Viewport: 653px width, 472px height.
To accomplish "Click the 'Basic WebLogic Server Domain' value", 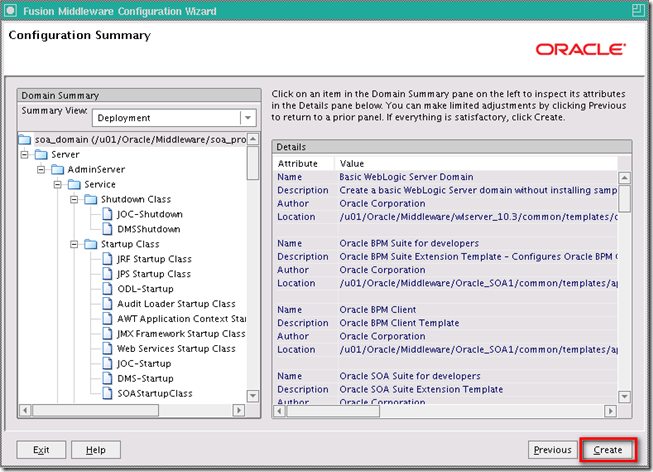I will coord(406,177).
